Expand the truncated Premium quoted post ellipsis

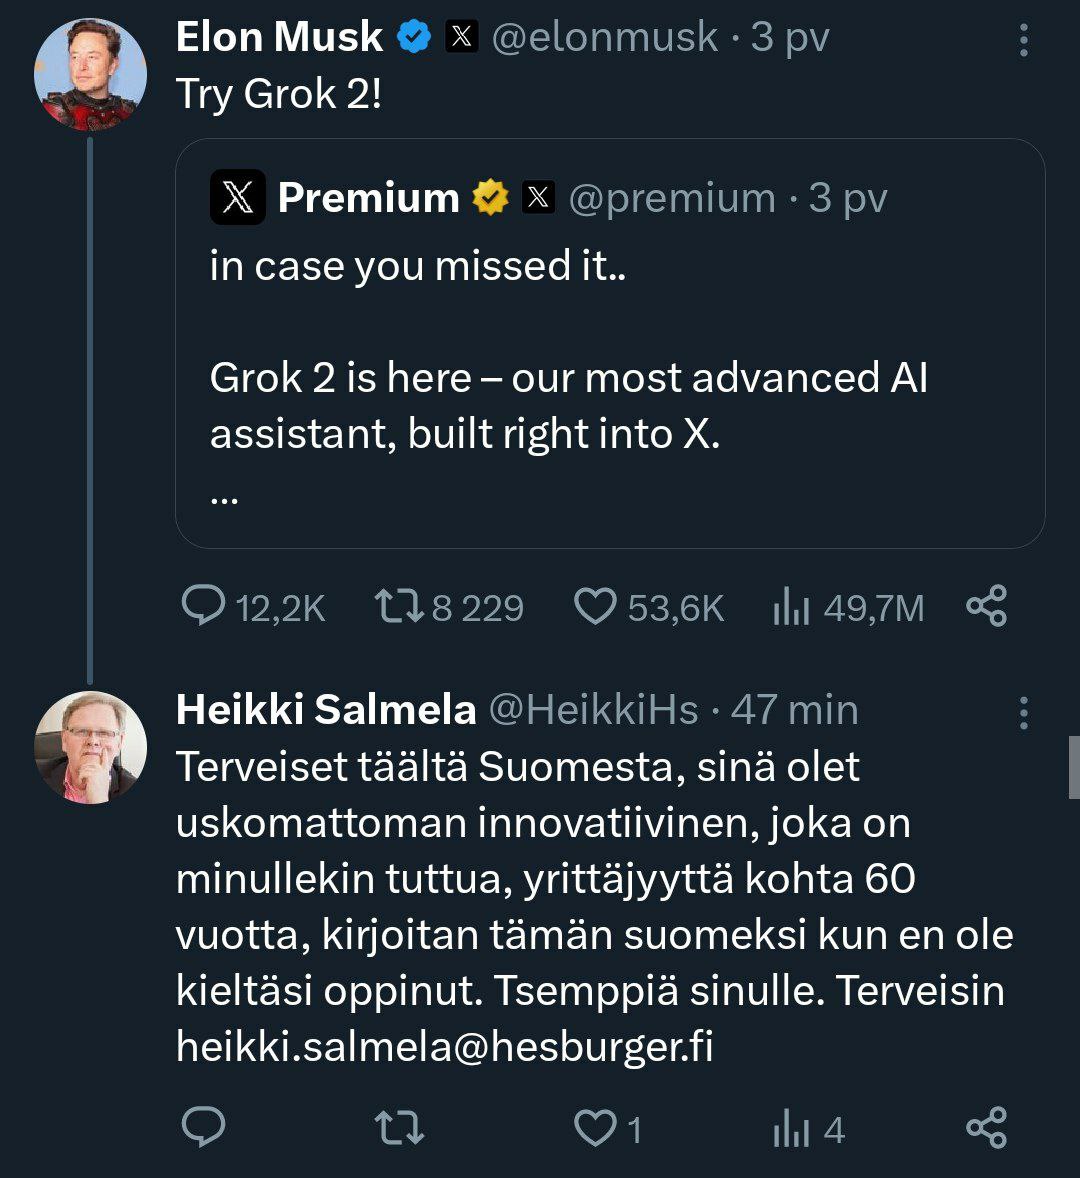(x=225, y=495)
